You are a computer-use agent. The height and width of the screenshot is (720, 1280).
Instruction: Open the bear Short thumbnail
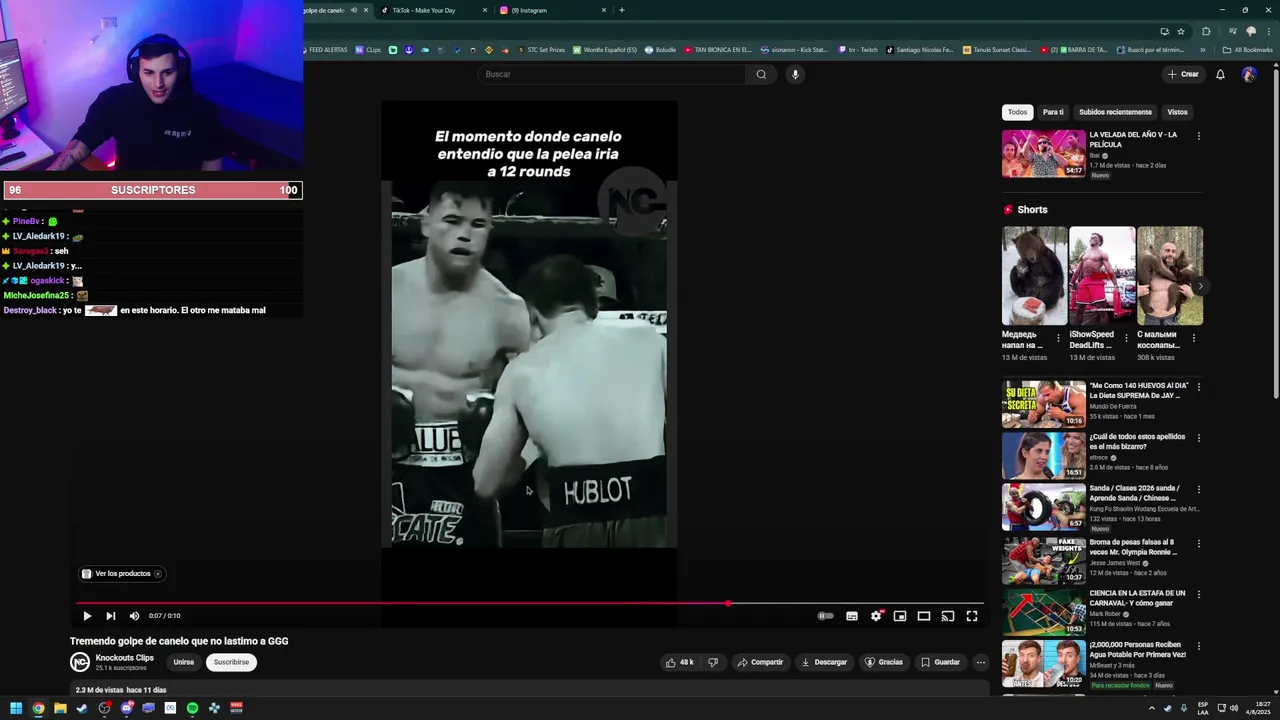1034,276
